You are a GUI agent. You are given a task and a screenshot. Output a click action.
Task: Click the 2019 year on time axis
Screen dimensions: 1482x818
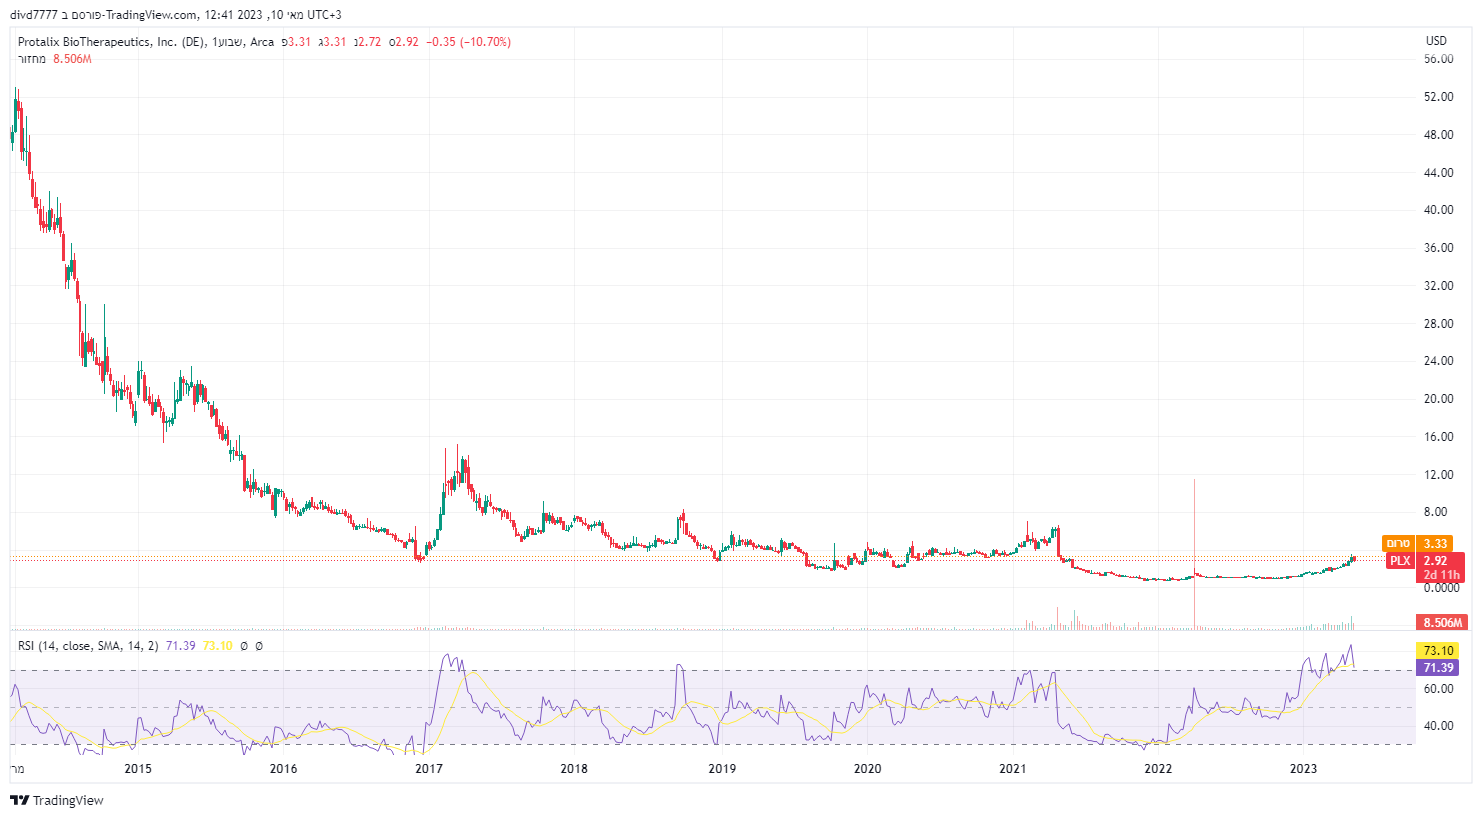pyautogui.click(x=722, y=769)
